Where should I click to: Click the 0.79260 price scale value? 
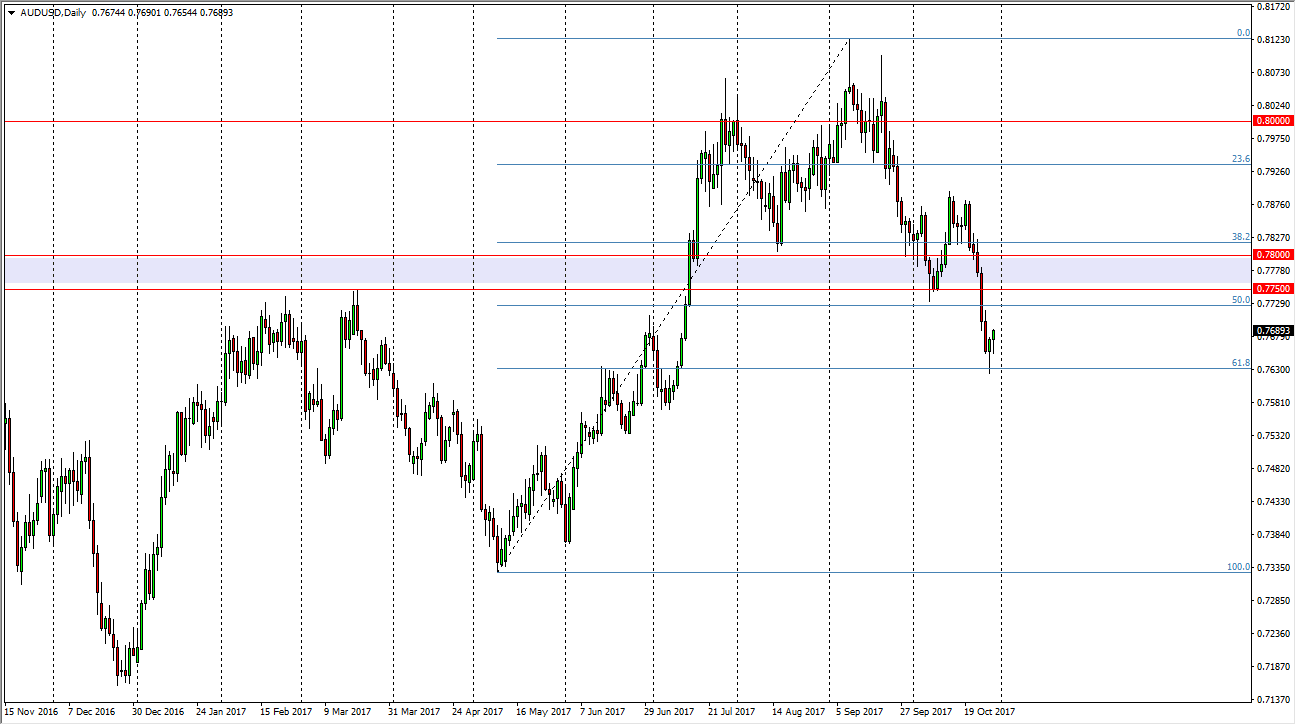pos(1271,172)
